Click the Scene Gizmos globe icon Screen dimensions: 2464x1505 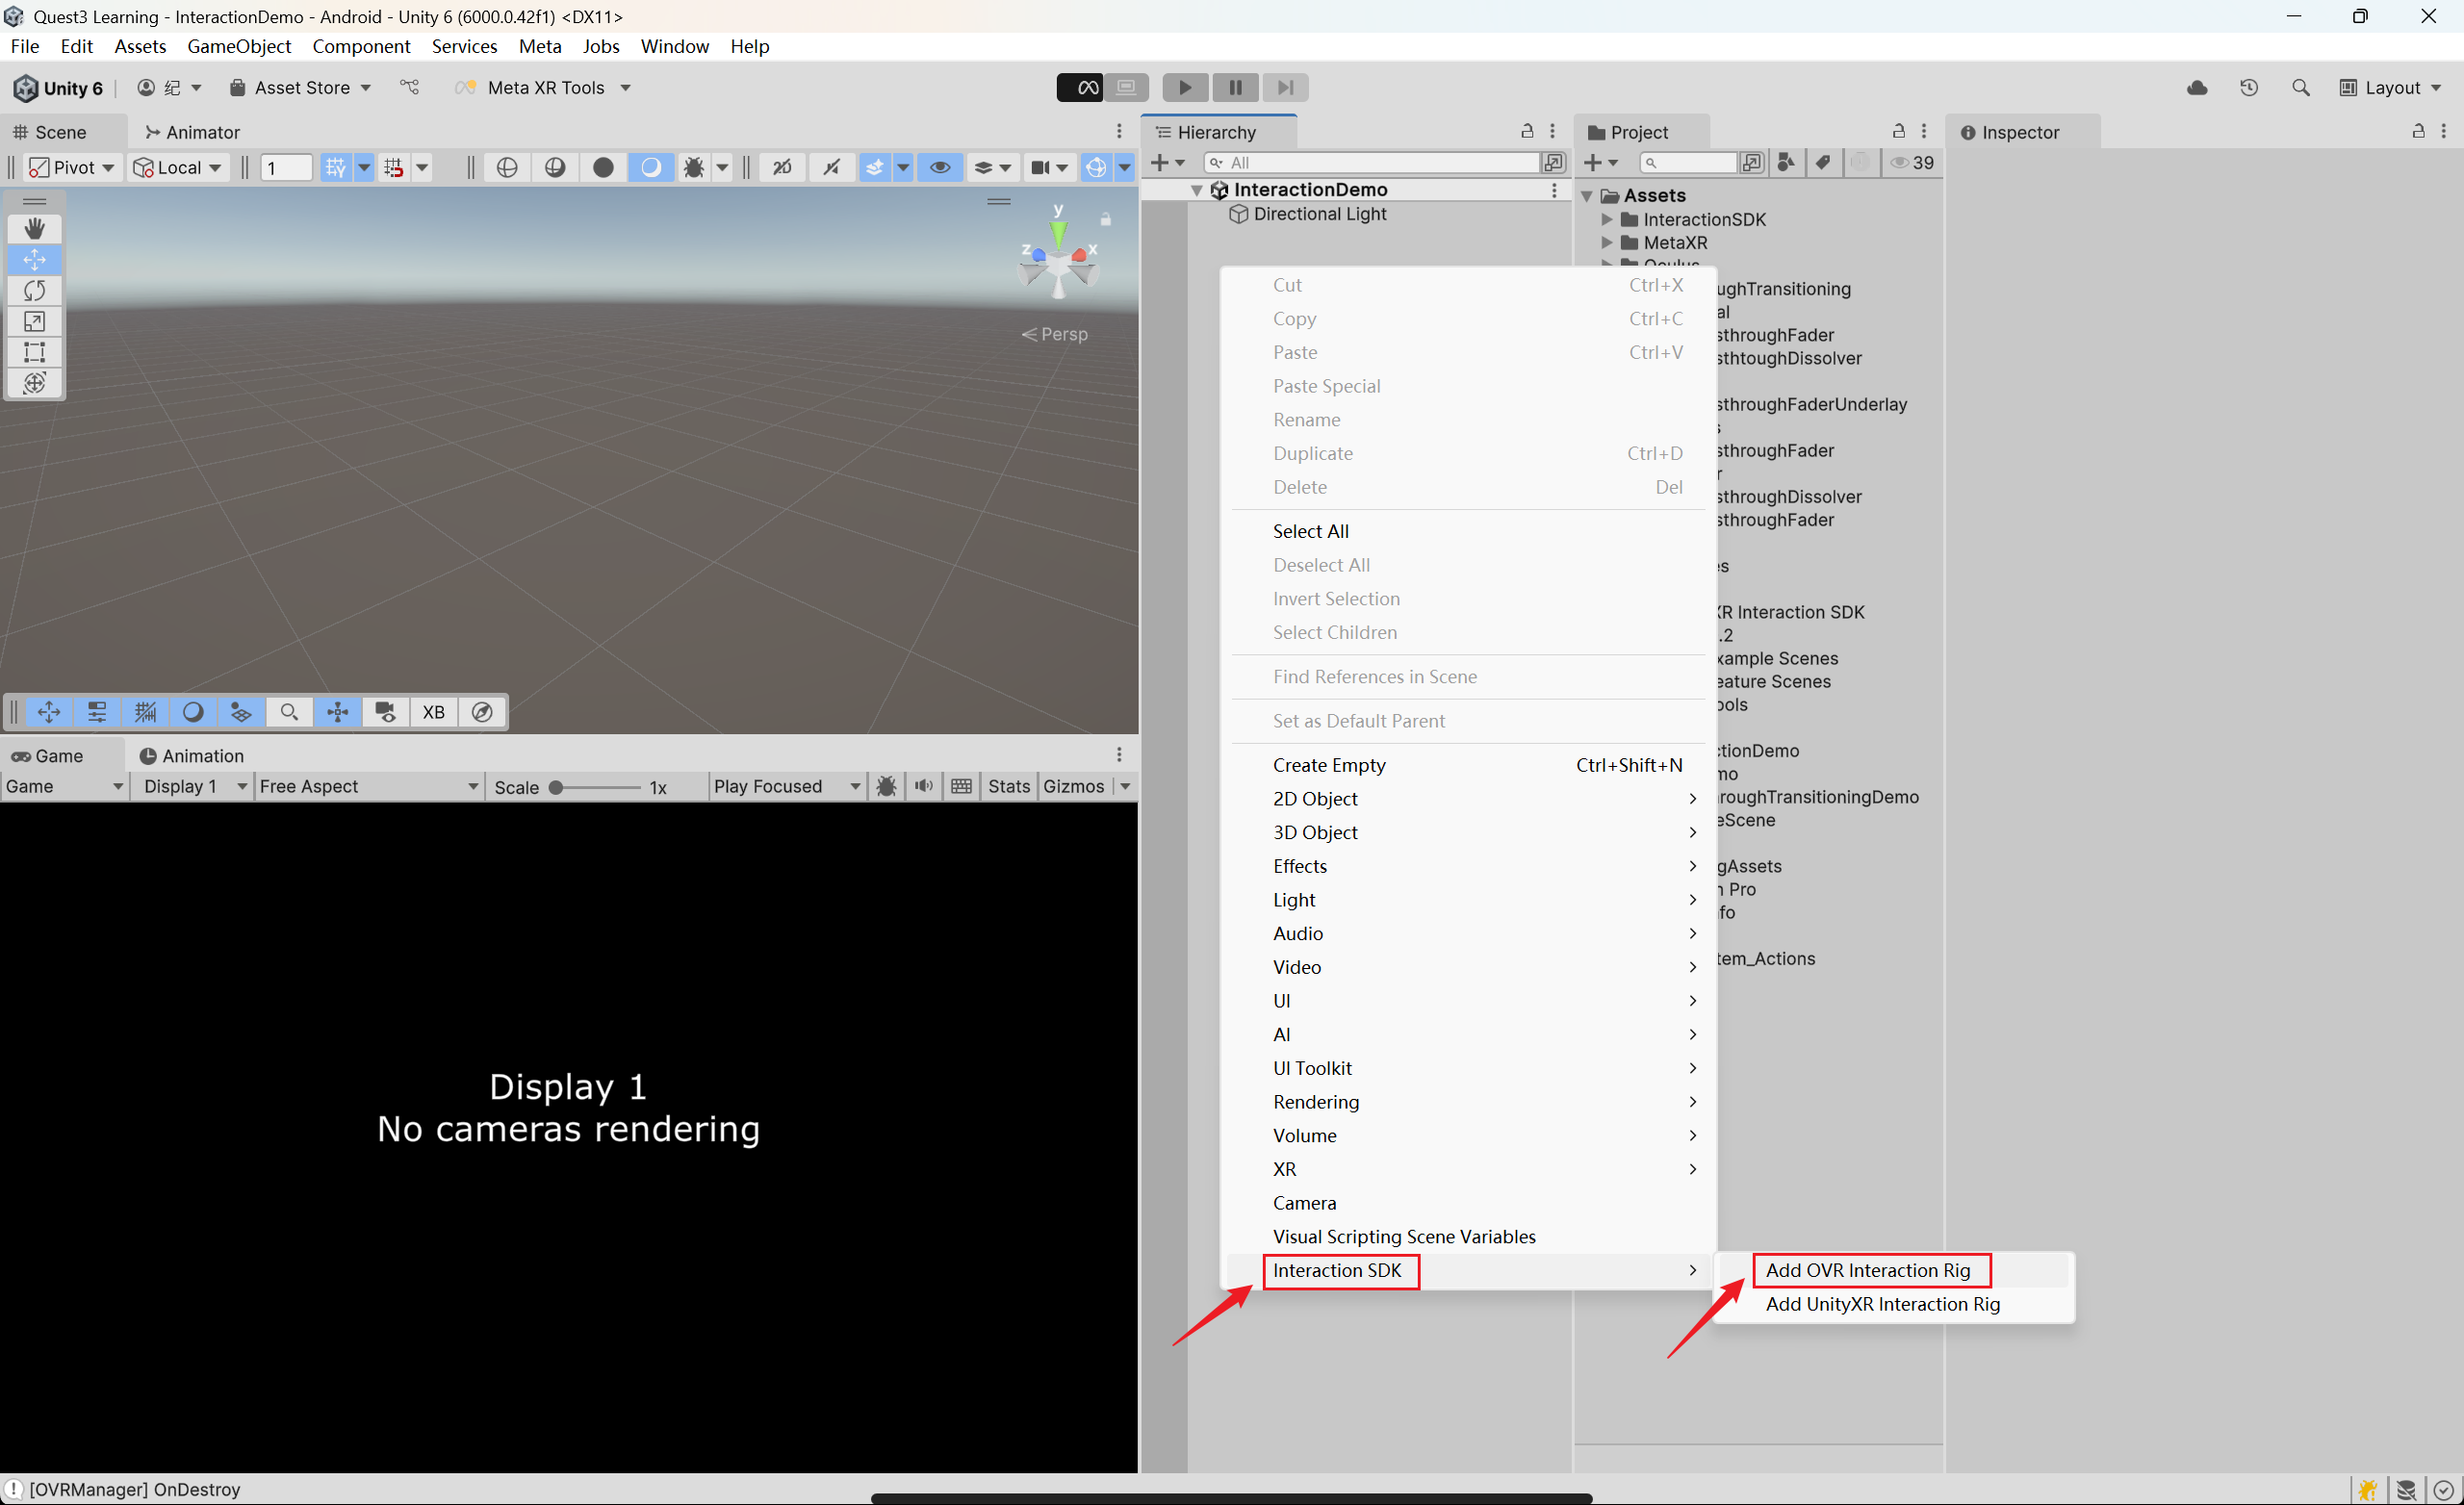point(1096,167)
